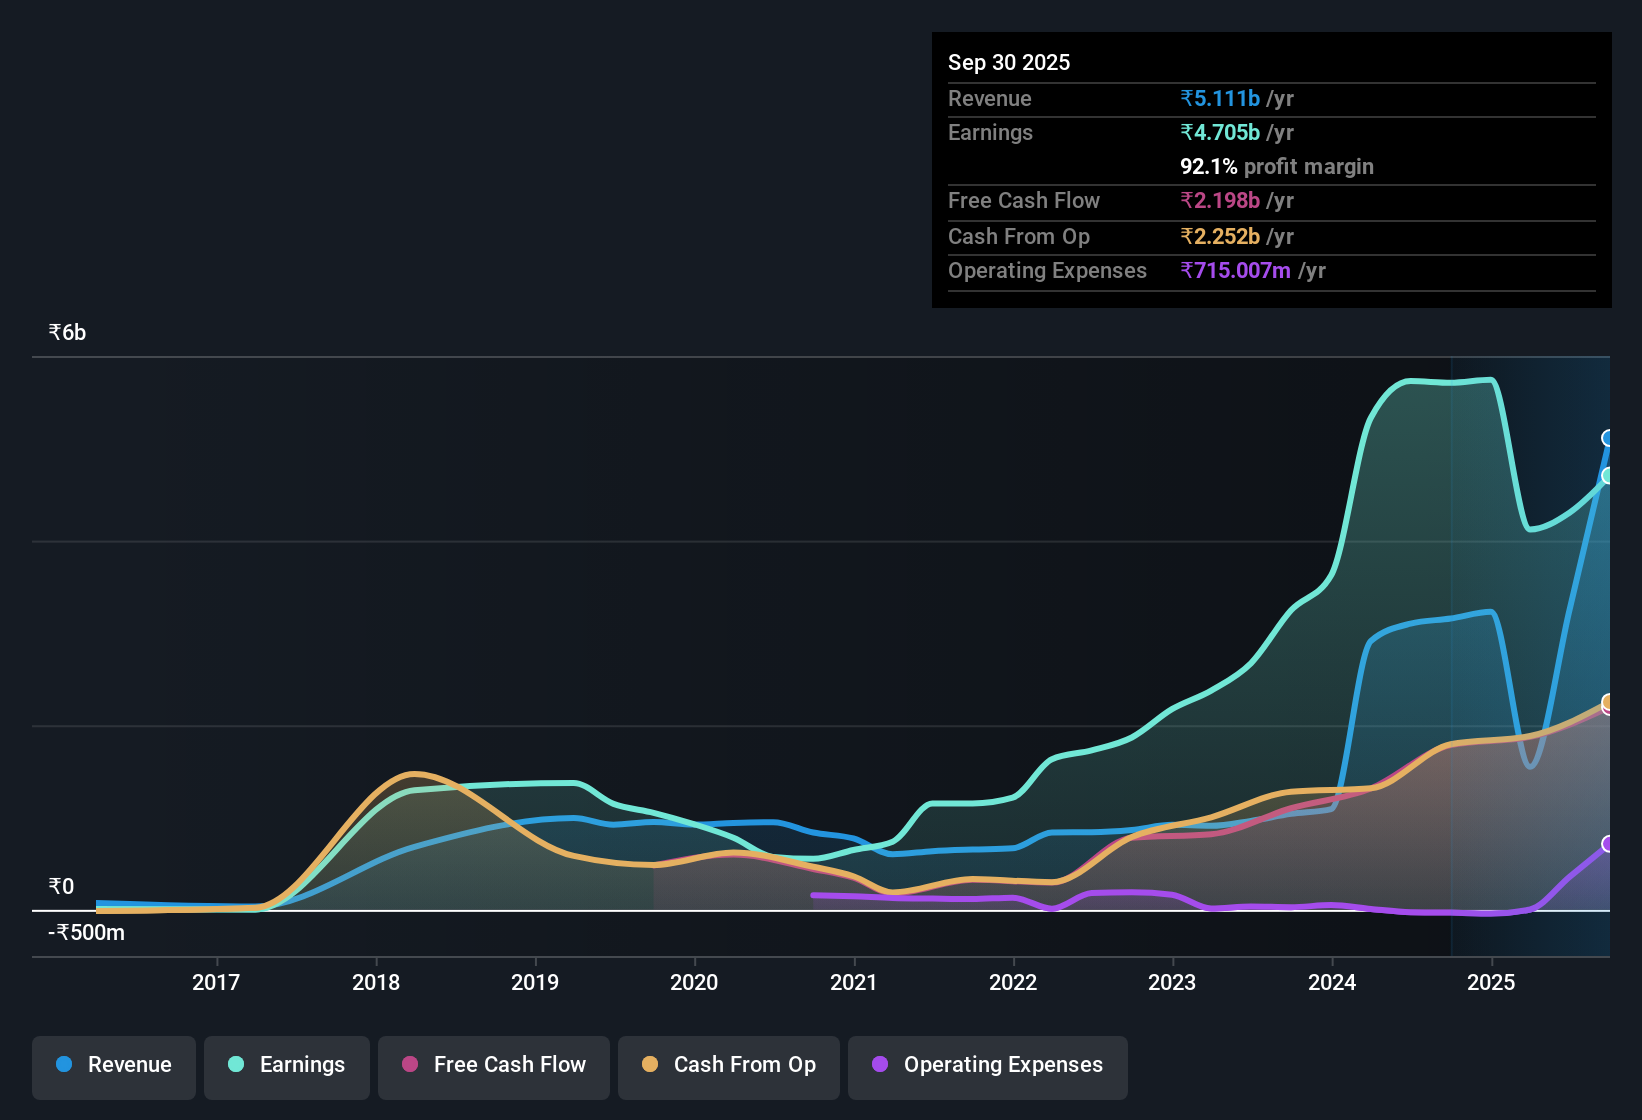1642x1120 pixels.
Task: Expand the Earnings row details
Action: [x=990, y=132]
